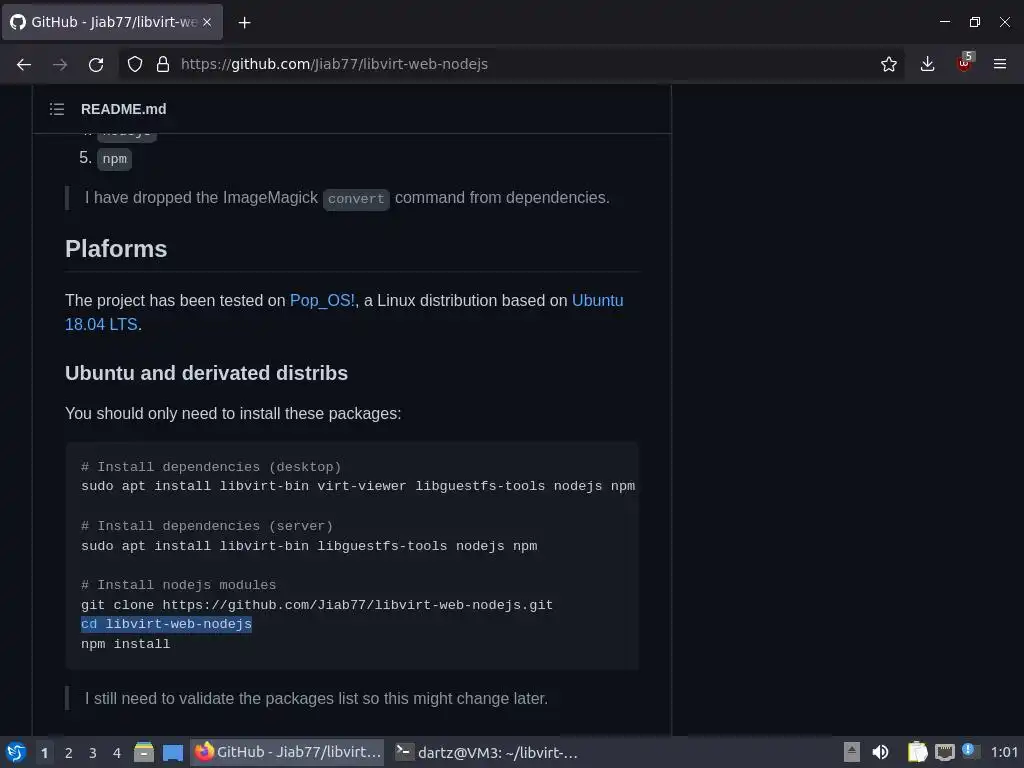The image size is (1024, 768).
Task: Open the volume speaker tray icon
Action: (880, 752)
